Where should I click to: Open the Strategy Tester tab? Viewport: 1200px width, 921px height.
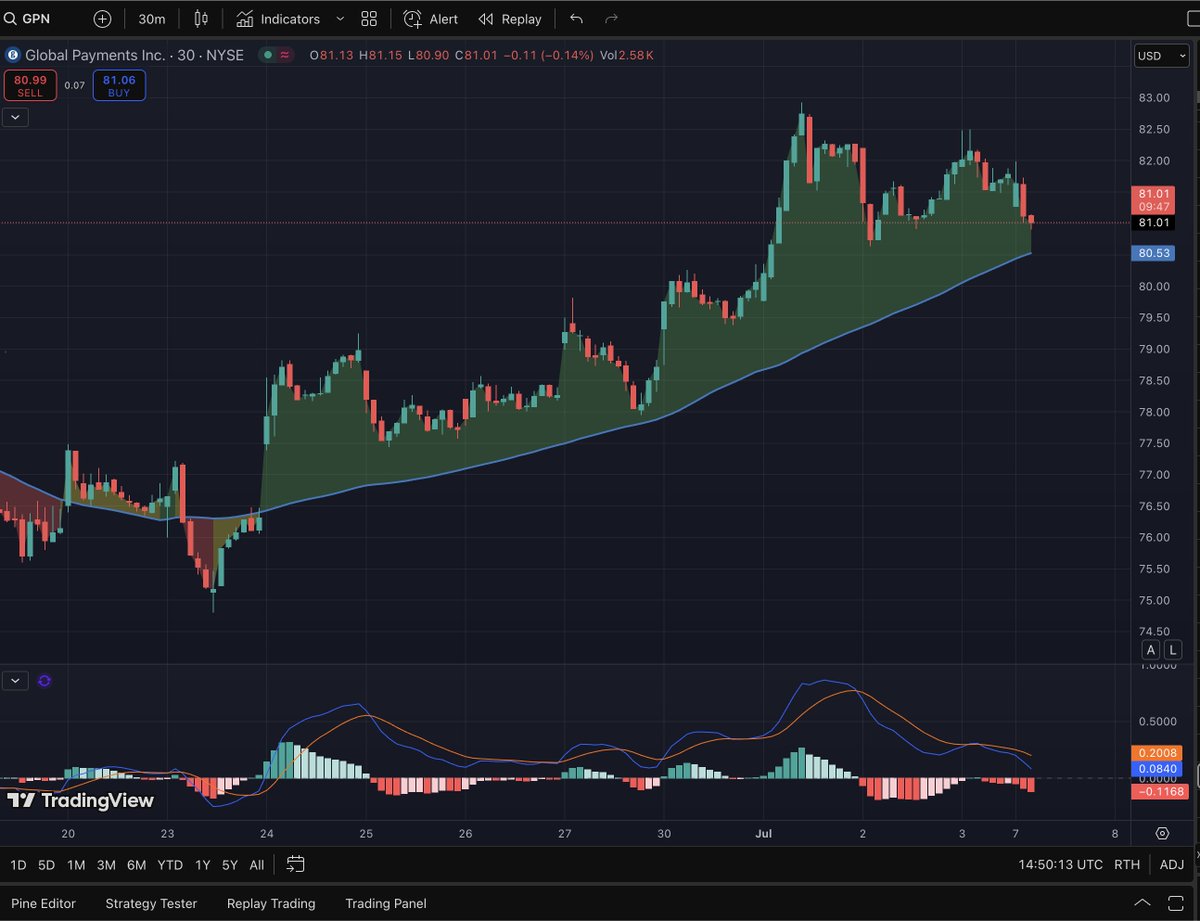point(151,903)
